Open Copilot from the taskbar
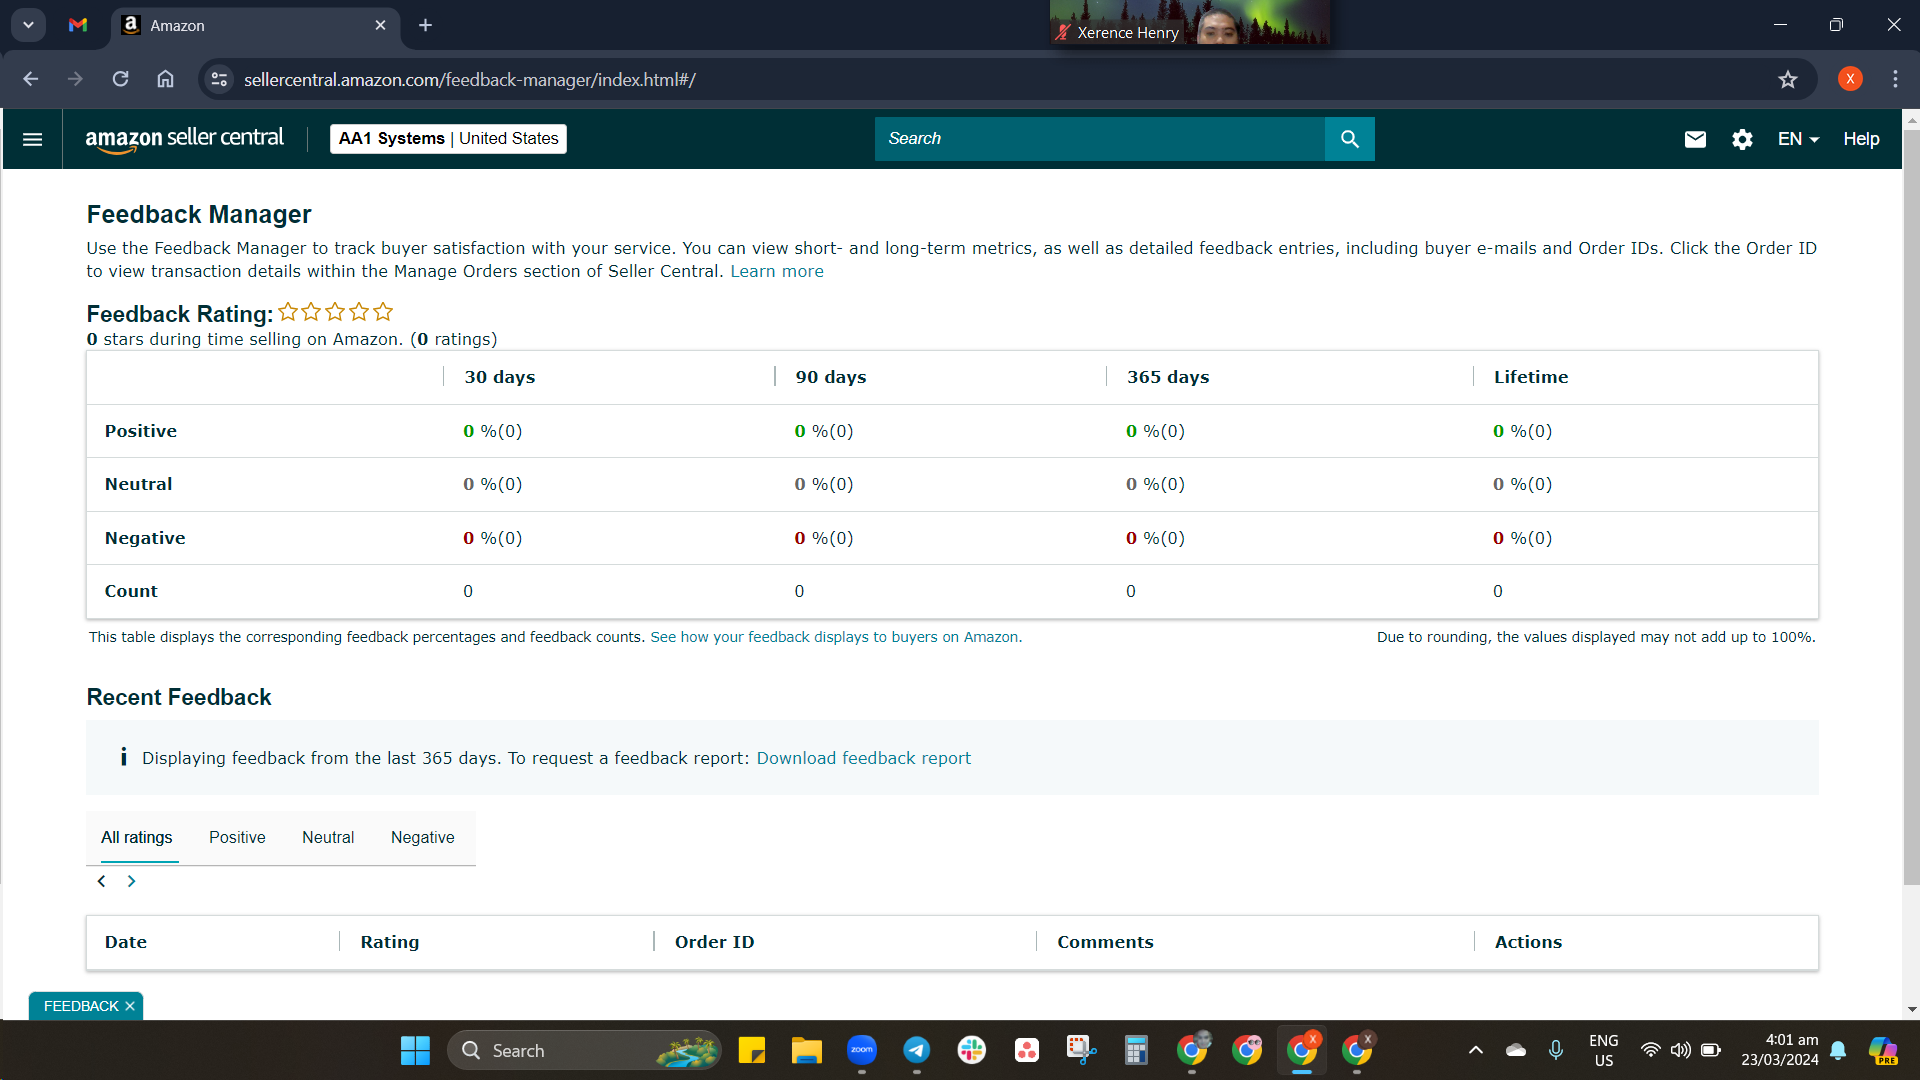The width and height of the screenshot is (1920, 1080). 1883,1050
